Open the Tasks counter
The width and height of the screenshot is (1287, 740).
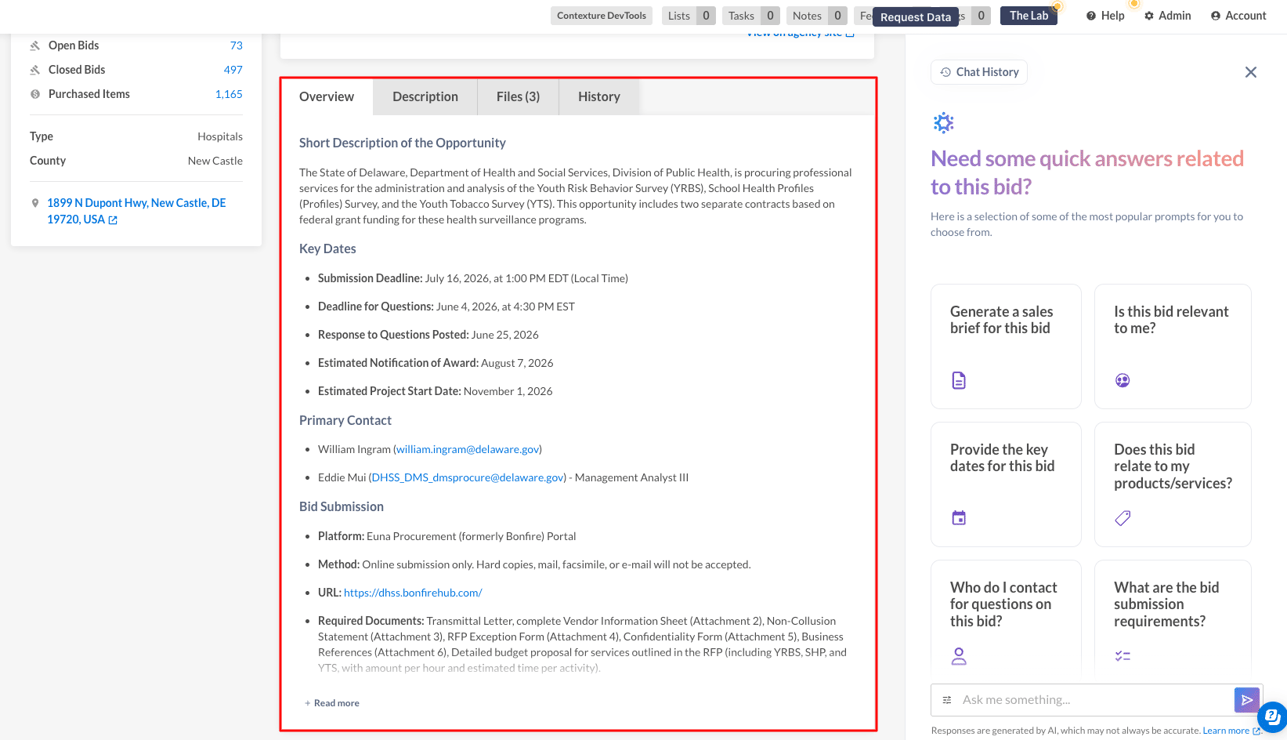[x=751, y=16]
